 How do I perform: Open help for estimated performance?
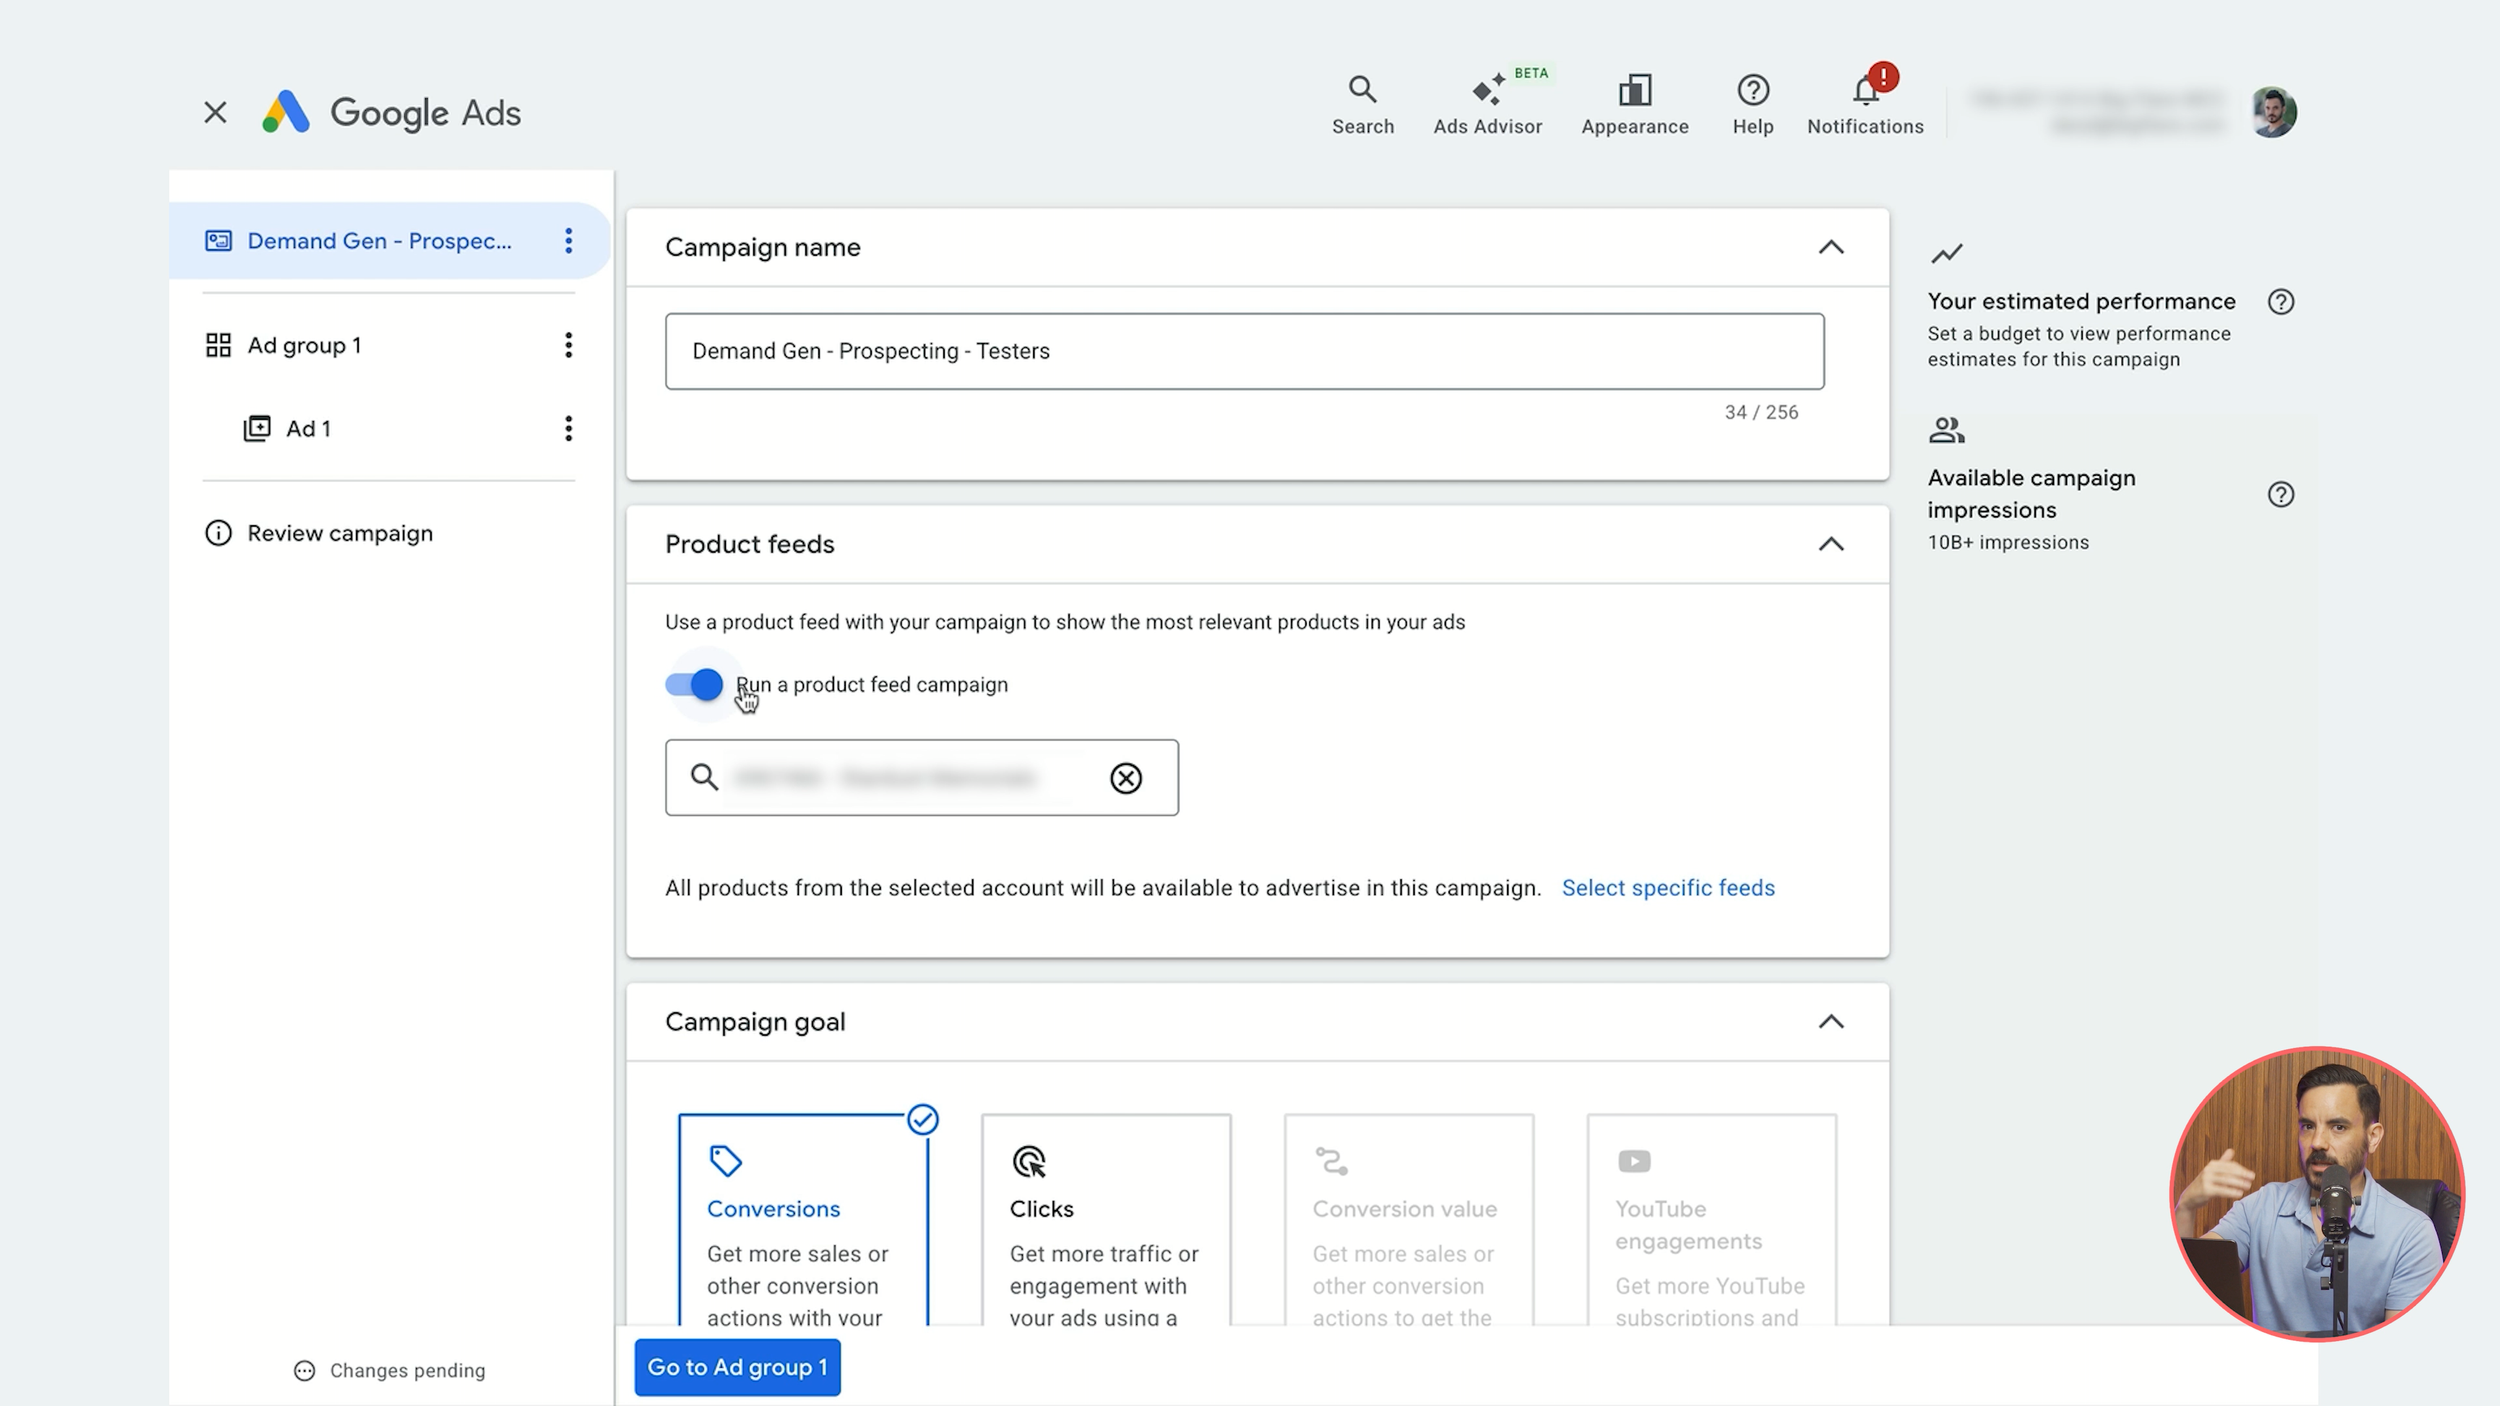point(2280,302)
